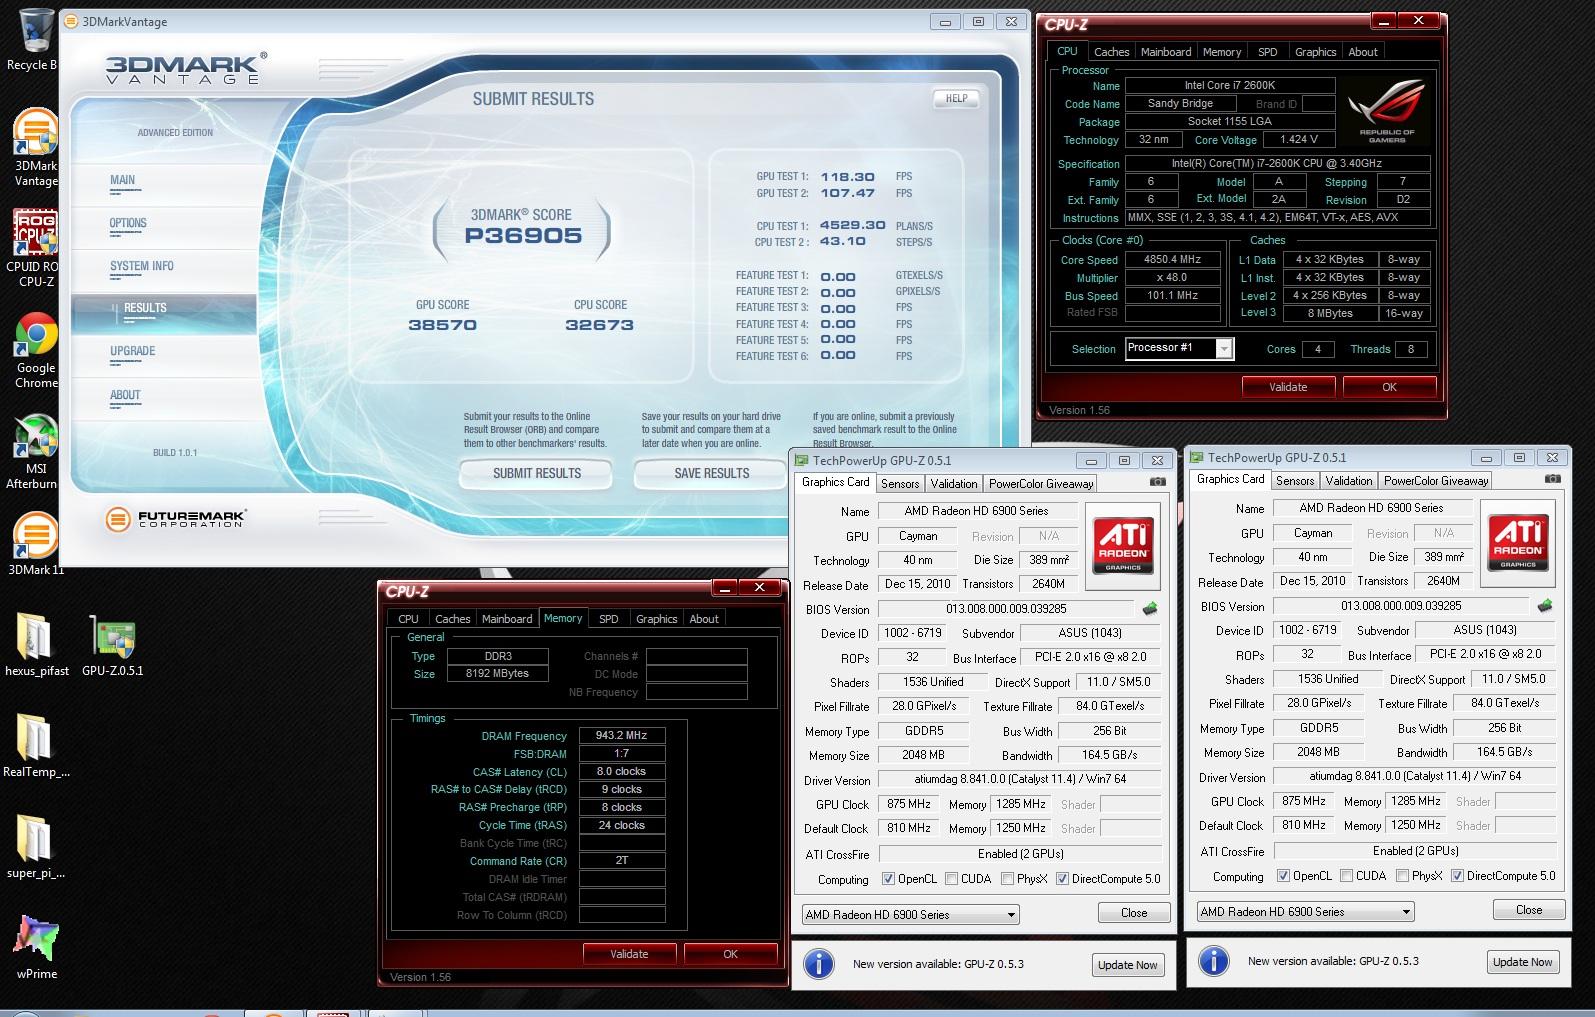Toggle CUDA checkbox in left GPU-Z window

pyautogui.click(x=951, y=879)
